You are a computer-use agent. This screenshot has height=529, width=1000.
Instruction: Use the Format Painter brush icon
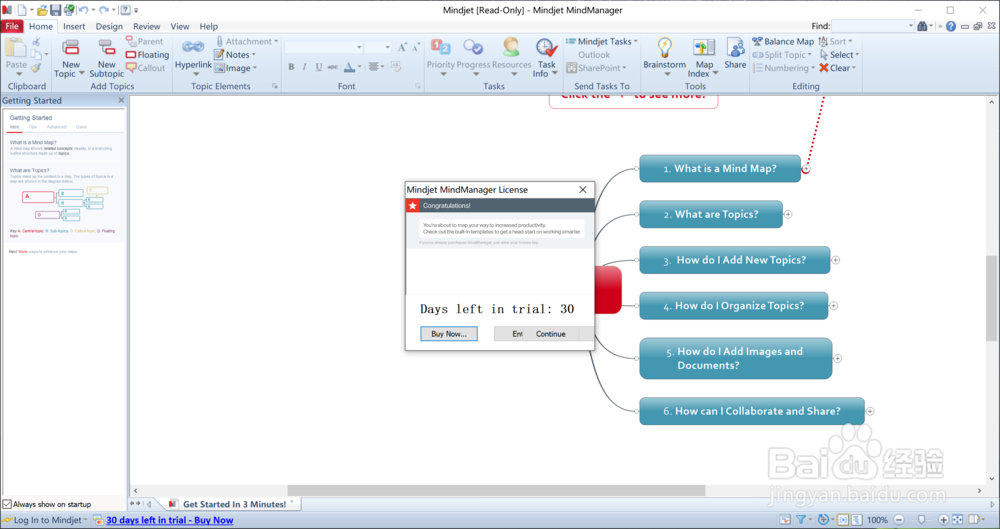[36, 68]
